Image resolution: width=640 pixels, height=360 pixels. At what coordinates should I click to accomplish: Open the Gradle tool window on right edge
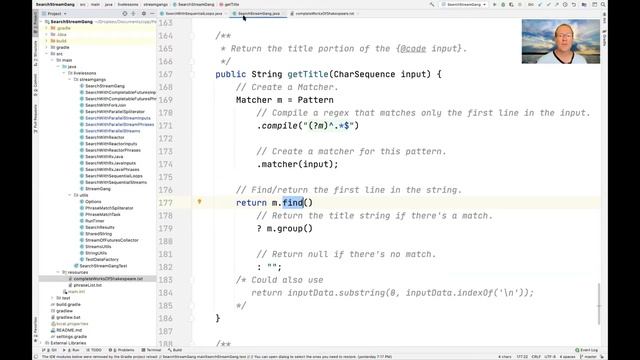604,39
